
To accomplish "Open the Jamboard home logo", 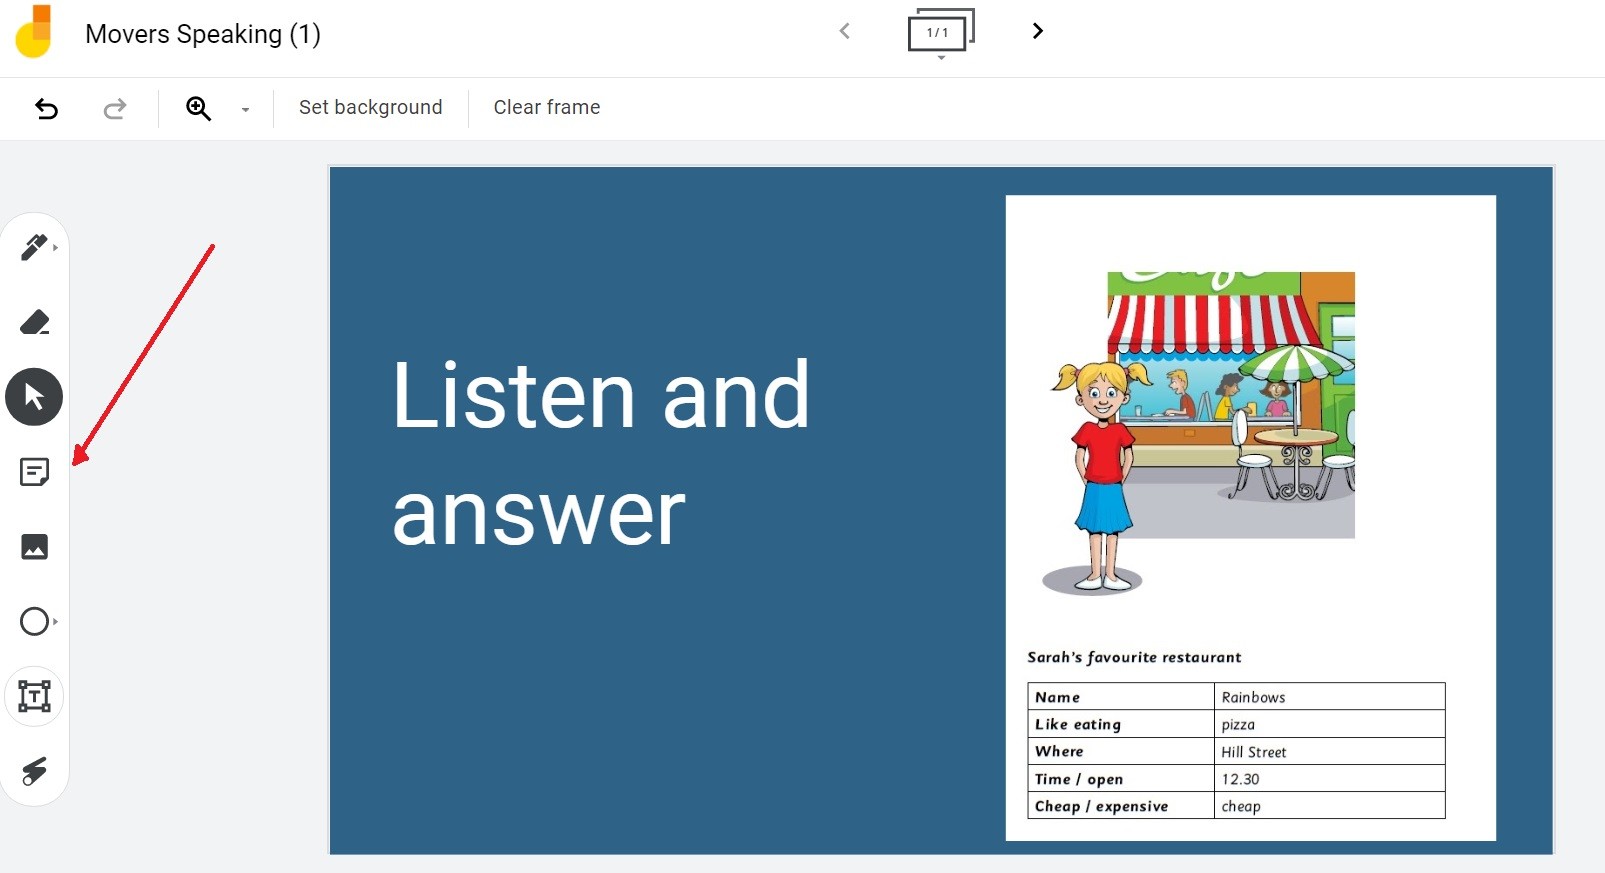I will pyautogui.click(x=35, y=32).
